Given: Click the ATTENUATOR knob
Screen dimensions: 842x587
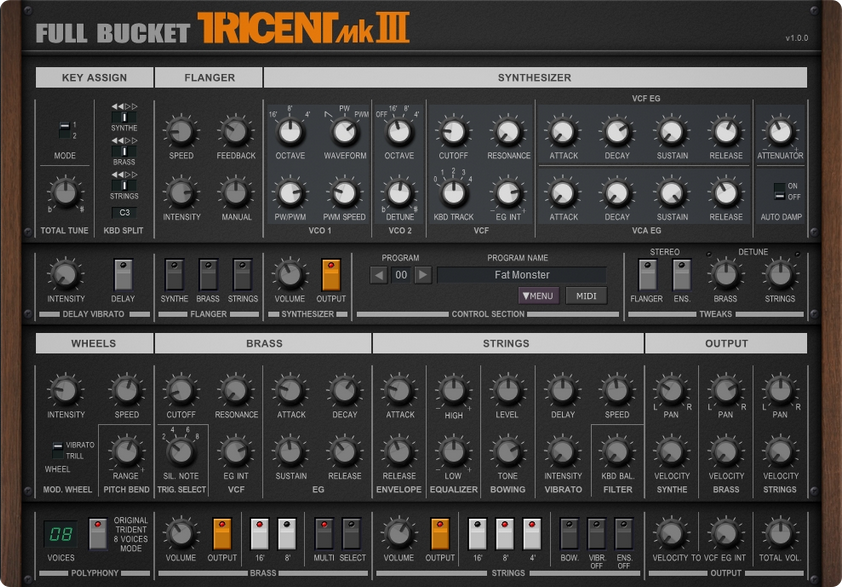Looking at the screenshot, I should tap(780, 132).
